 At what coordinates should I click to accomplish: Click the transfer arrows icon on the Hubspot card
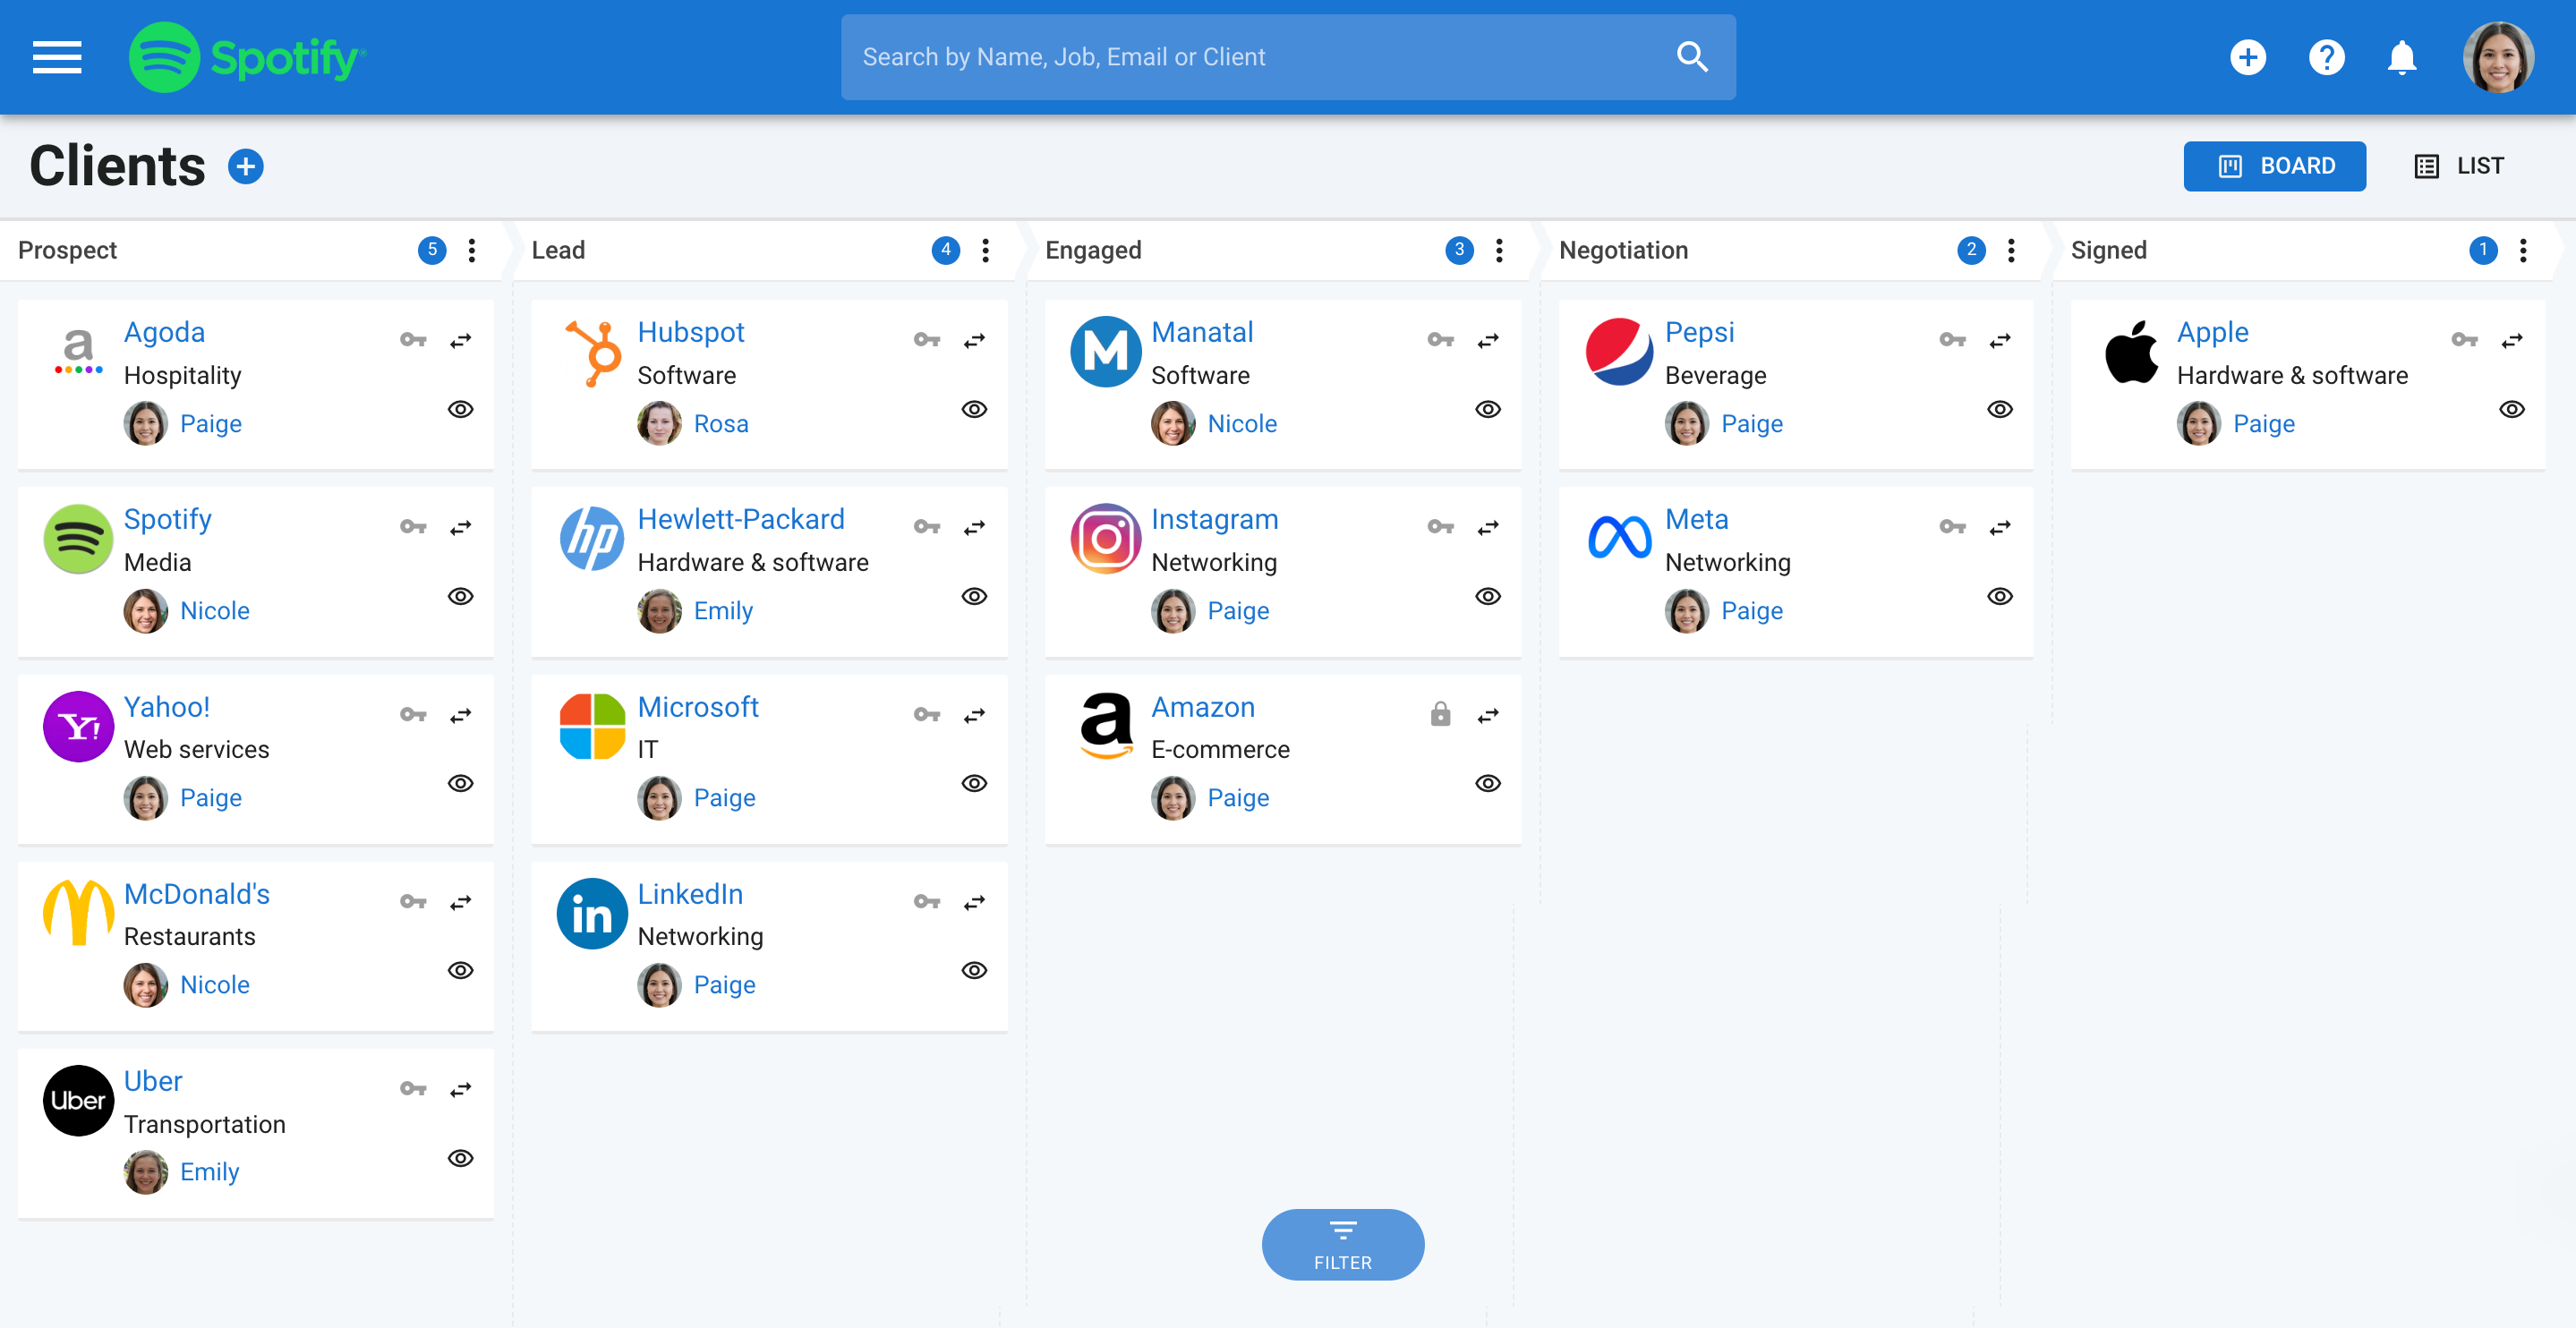click(x=974, y=340)
